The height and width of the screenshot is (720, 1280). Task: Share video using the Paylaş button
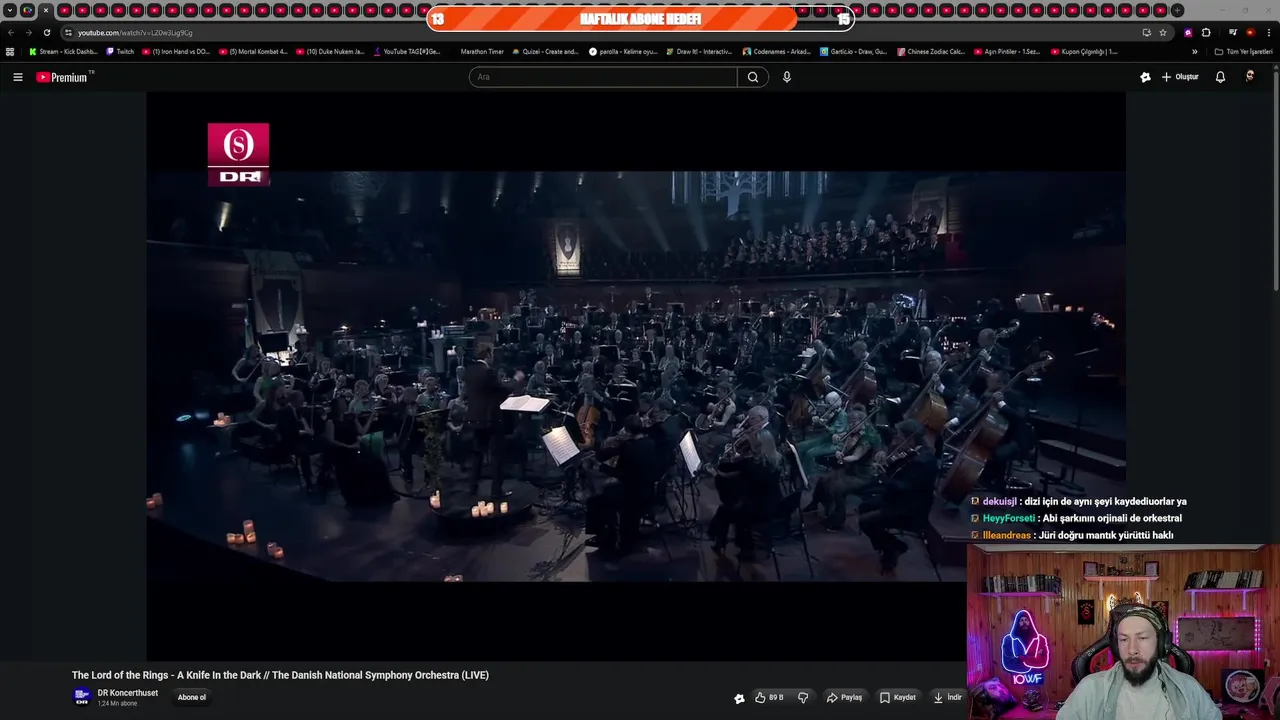[x=844, y=698]
